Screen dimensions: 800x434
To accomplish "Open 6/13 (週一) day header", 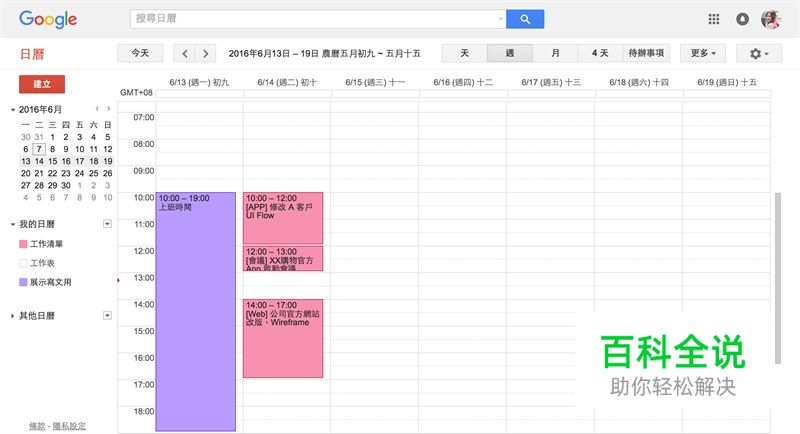I will pyautogui.click(x=199, y=82).
